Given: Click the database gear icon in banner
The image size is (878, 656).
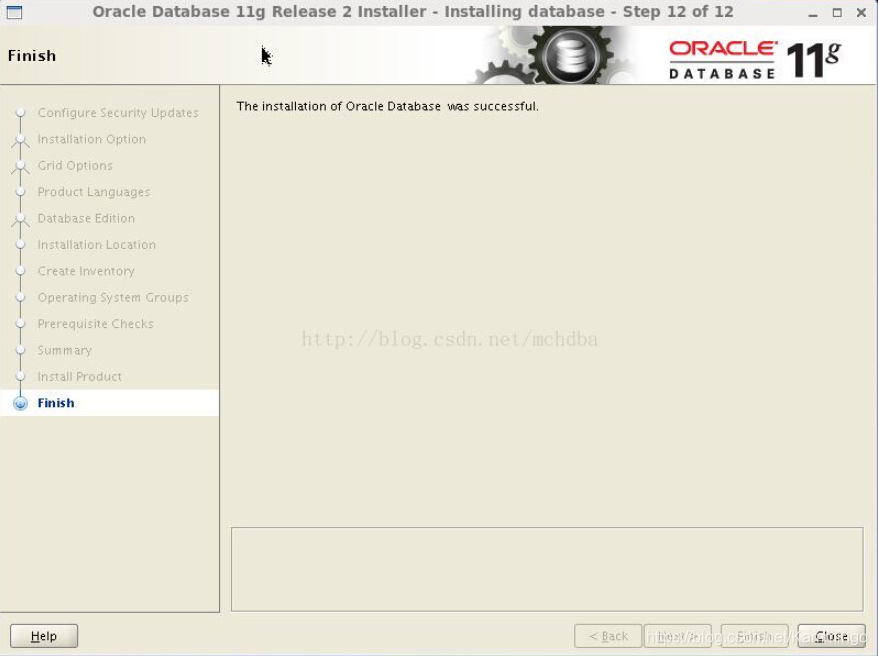Looking at the screenshot, I should (x=571, y=56).
